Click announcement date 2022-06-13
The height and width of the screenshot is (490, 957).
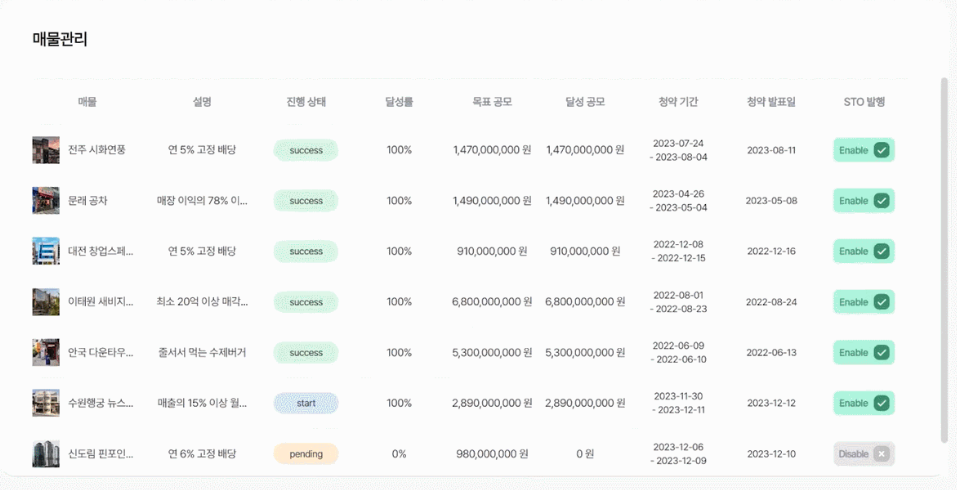click(x=771, y=353)
